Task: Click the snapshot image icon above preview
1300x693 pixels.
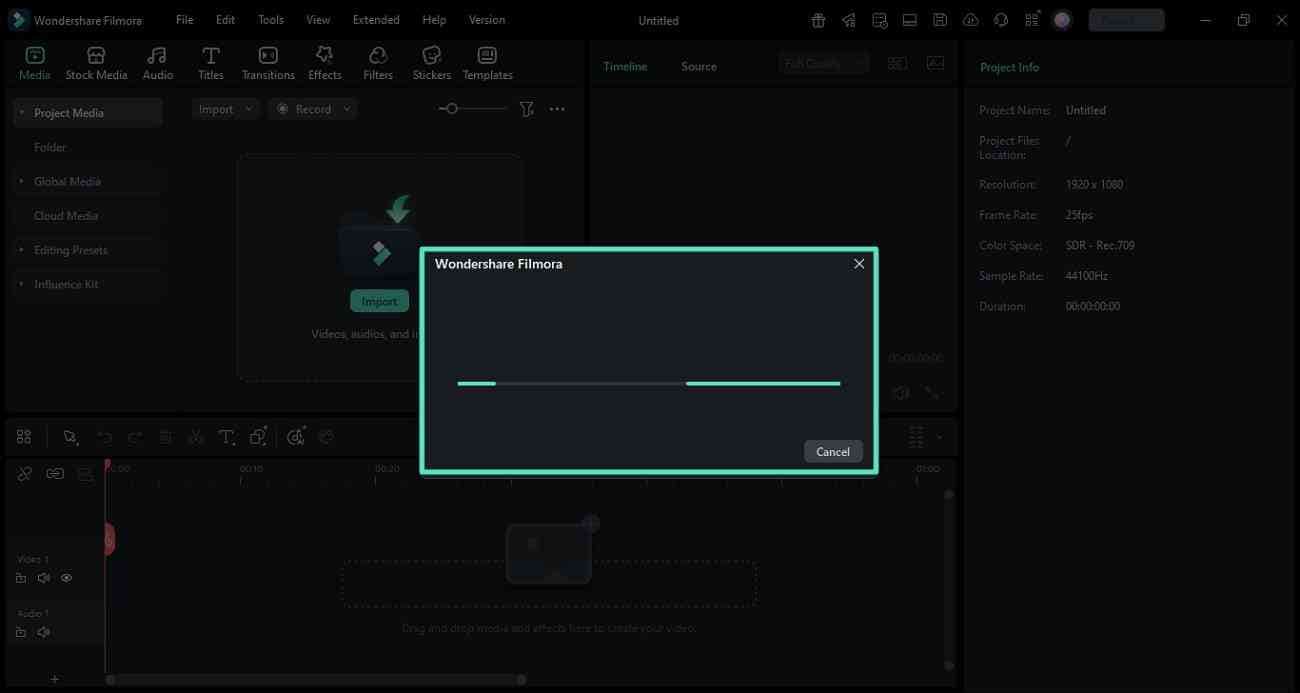Action: pos(935,63)
